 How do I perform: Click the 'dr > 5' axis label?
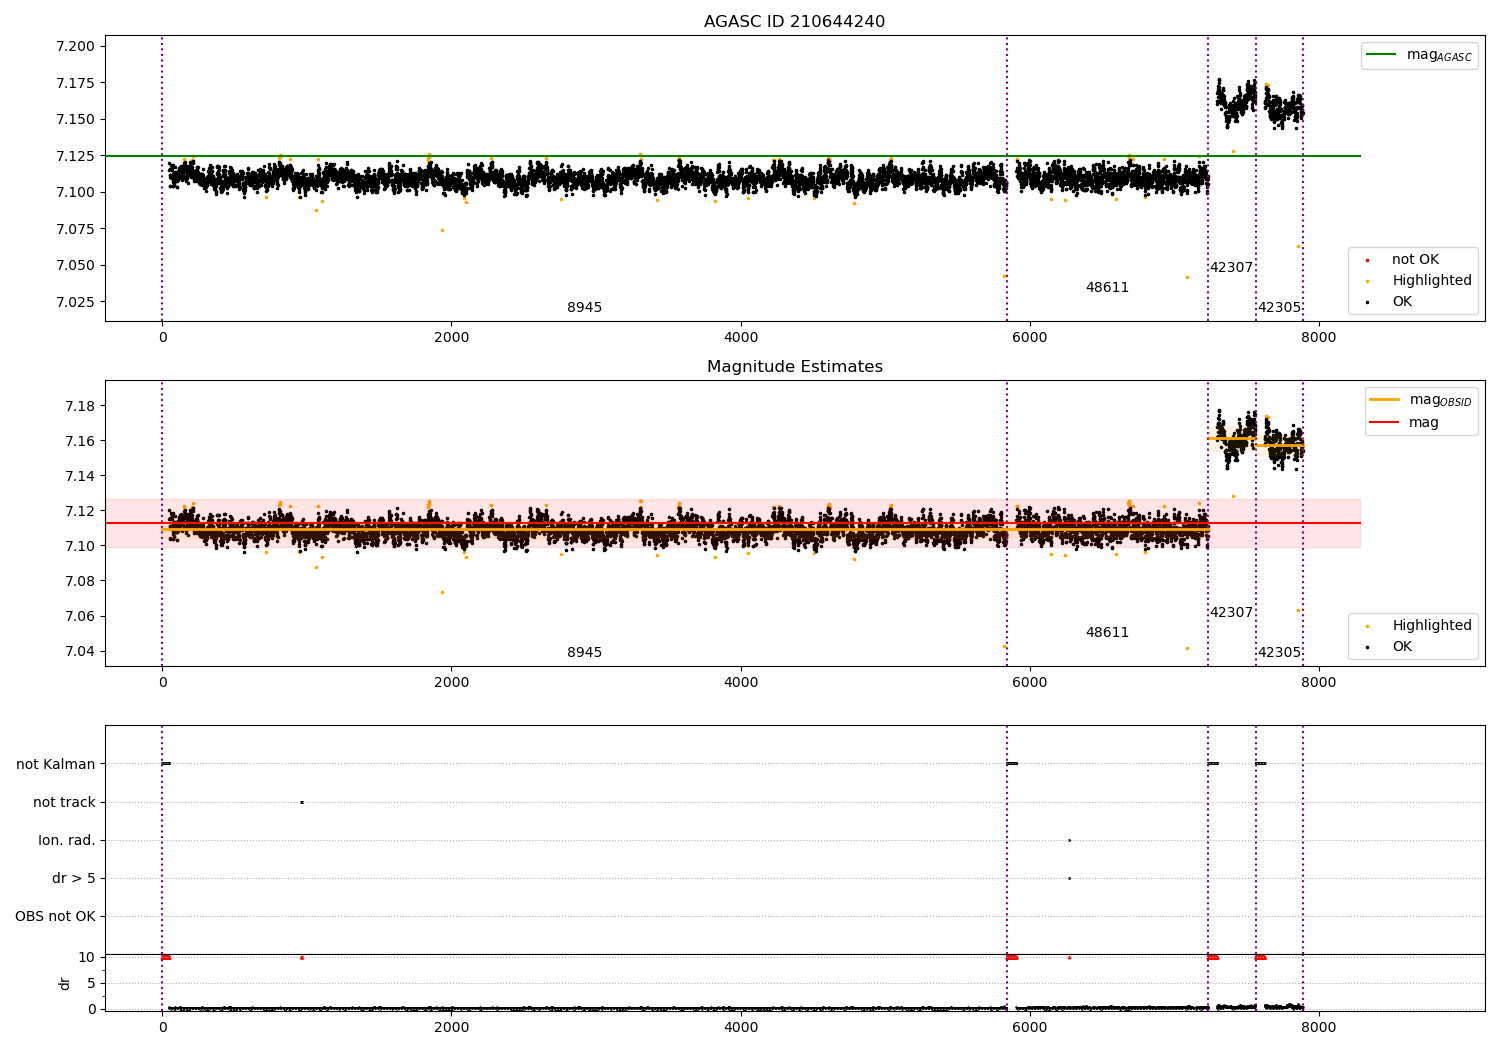tap(74, 879)
